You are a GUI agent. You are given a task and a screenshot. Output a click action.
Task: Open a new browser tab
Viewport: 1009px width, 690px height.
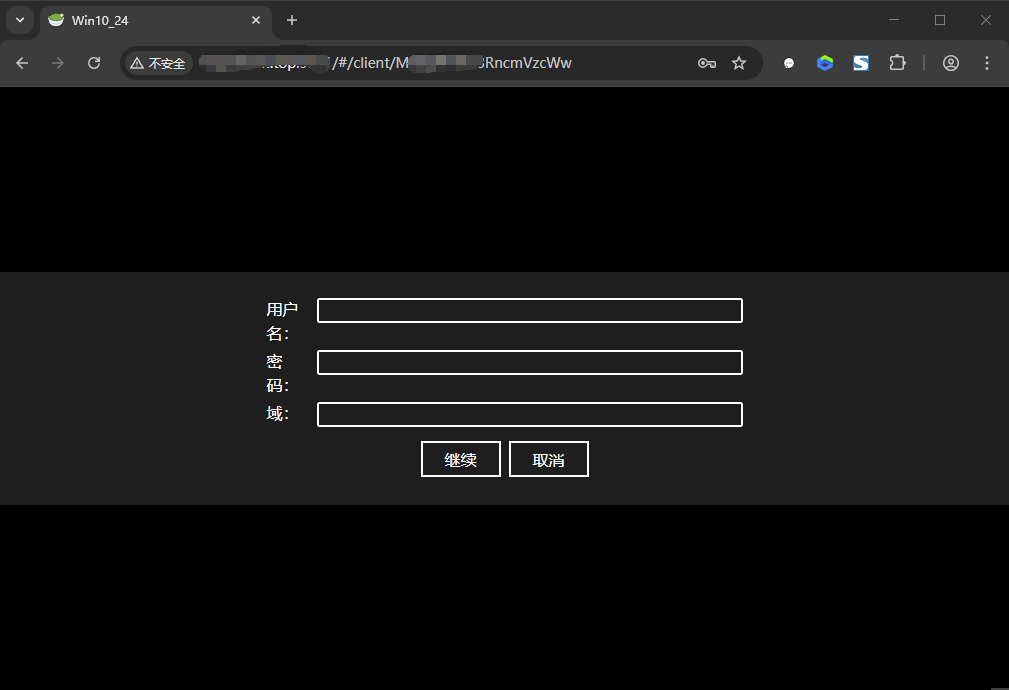point(292,20)
